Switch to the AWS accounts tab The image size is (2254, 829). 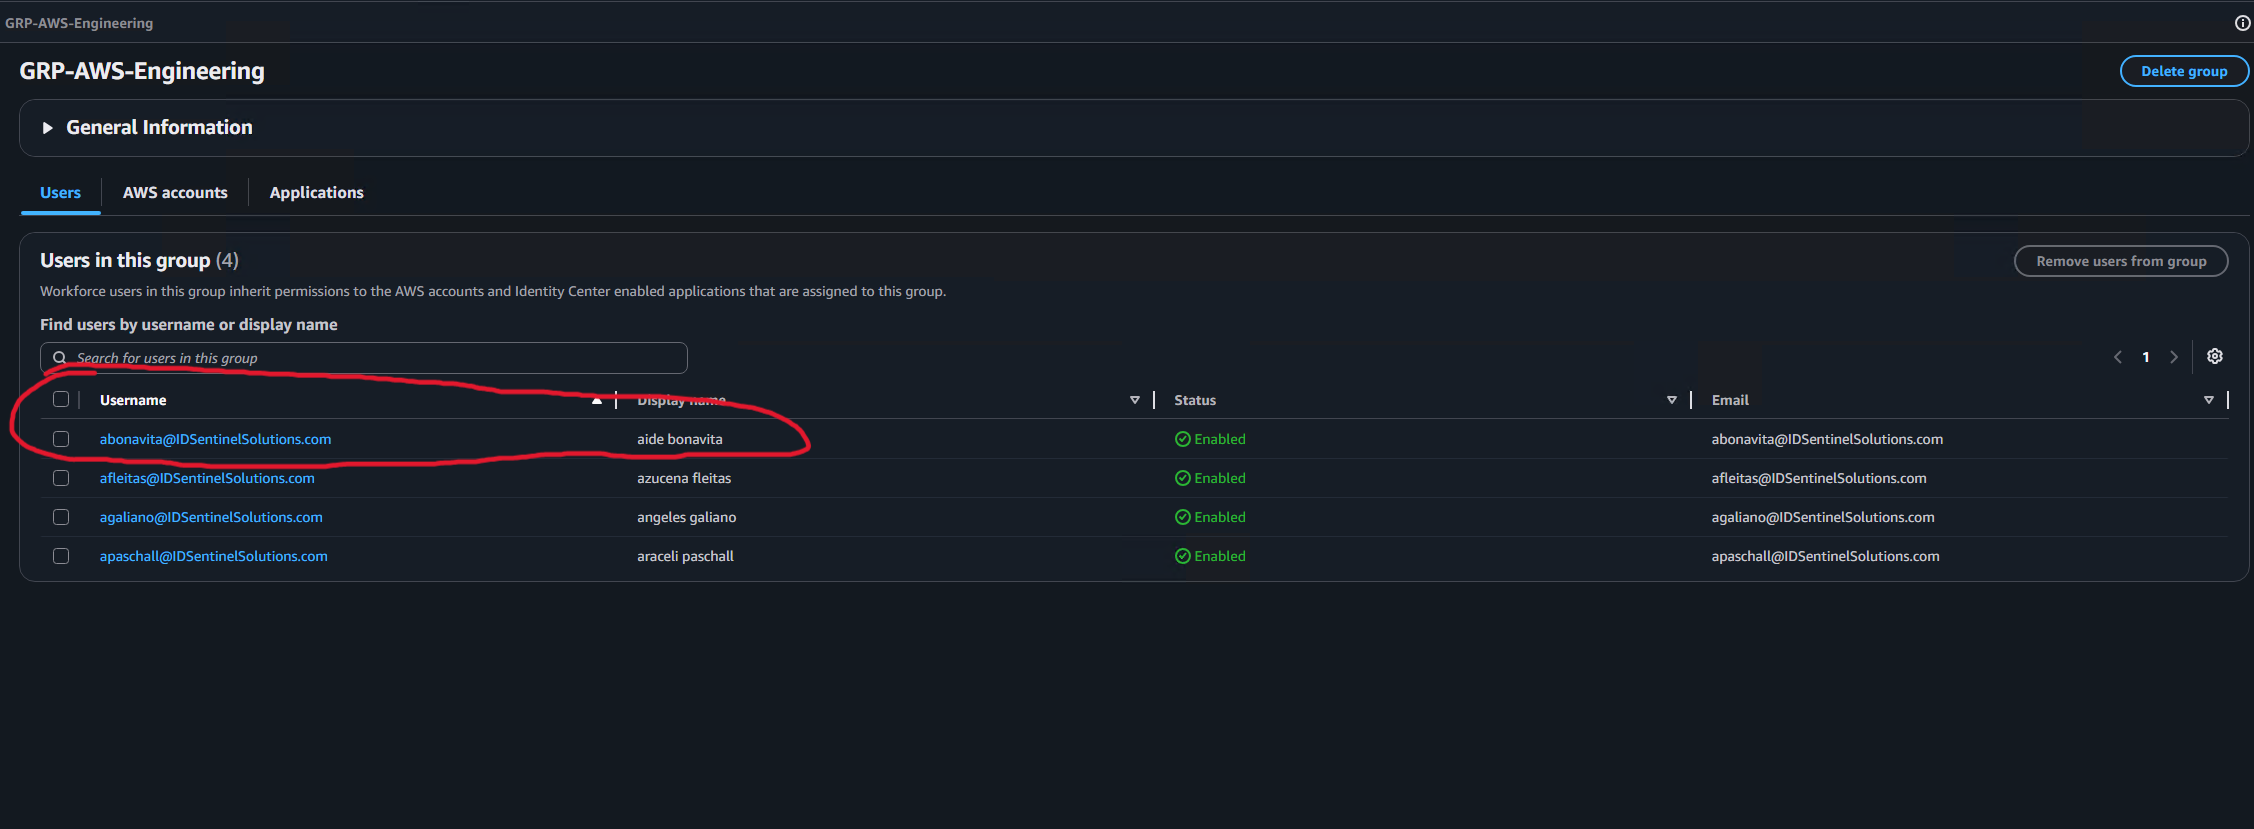click(x=175, y=193)
